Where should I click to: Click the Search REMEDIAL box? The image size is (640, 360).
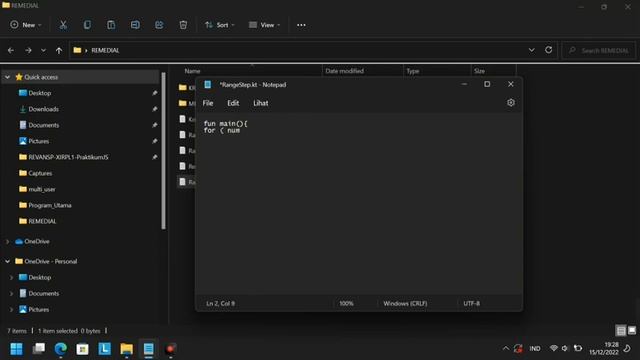click(598, 50)
